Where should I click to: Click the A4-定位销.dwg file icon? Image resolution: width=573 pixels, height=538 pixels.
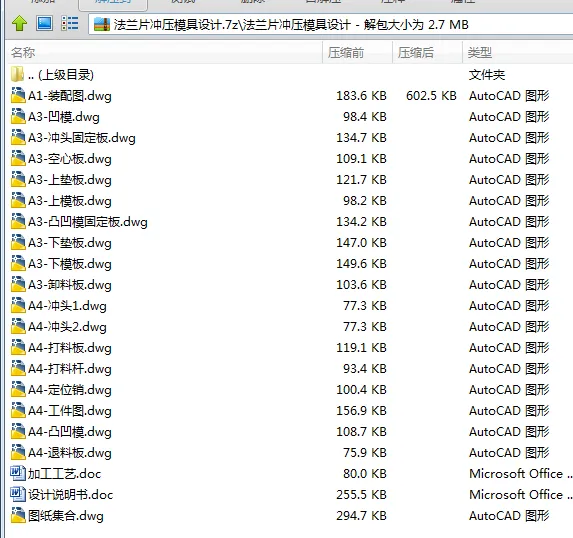[18, 389]
